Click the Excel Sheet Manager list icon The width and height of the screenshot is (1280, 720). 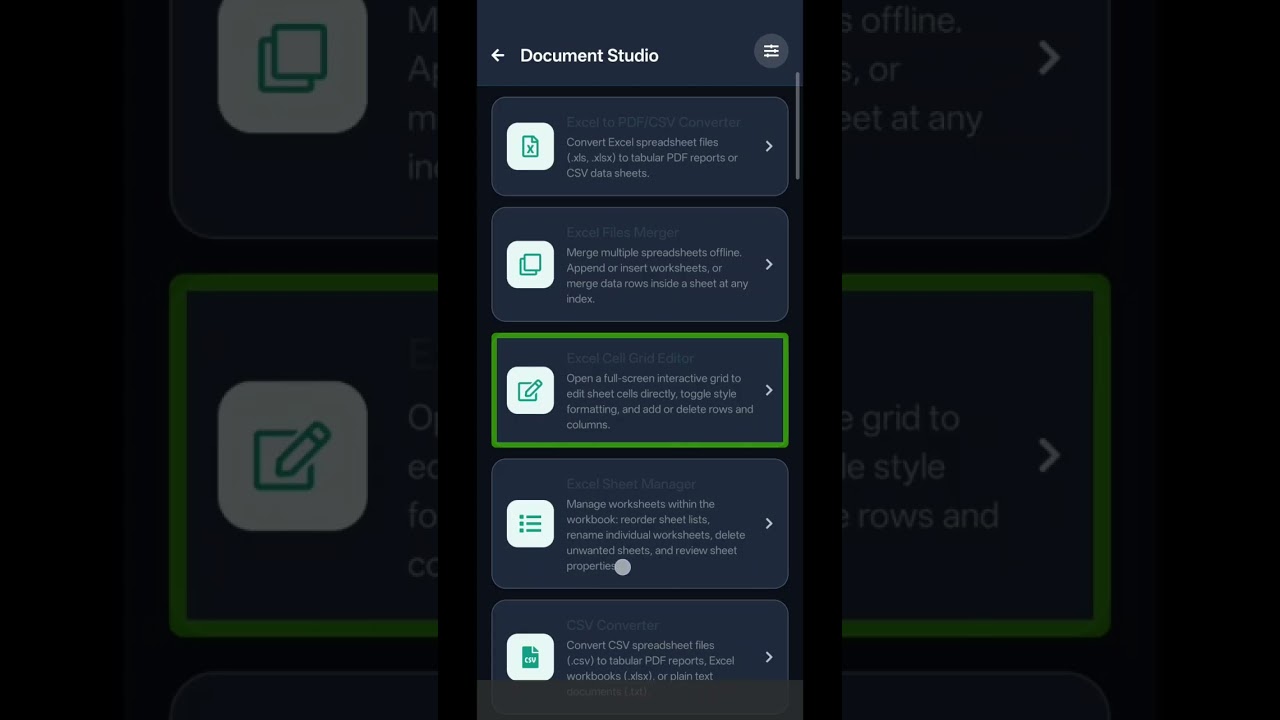click(530, 523)
